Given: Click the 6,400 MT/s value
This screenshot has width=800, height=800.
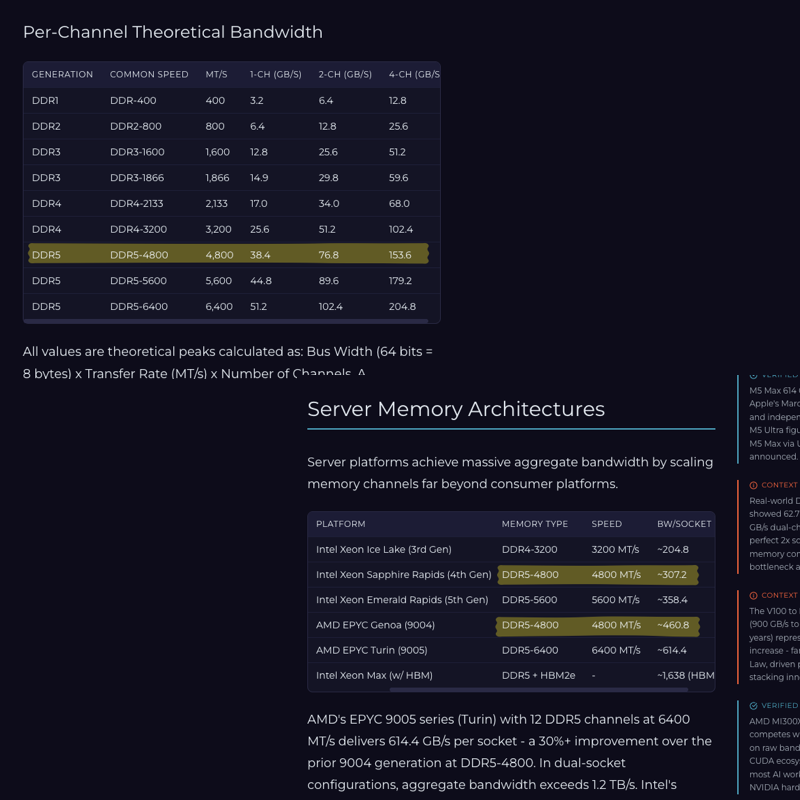Looking at the screenshot, I should 218,306.
